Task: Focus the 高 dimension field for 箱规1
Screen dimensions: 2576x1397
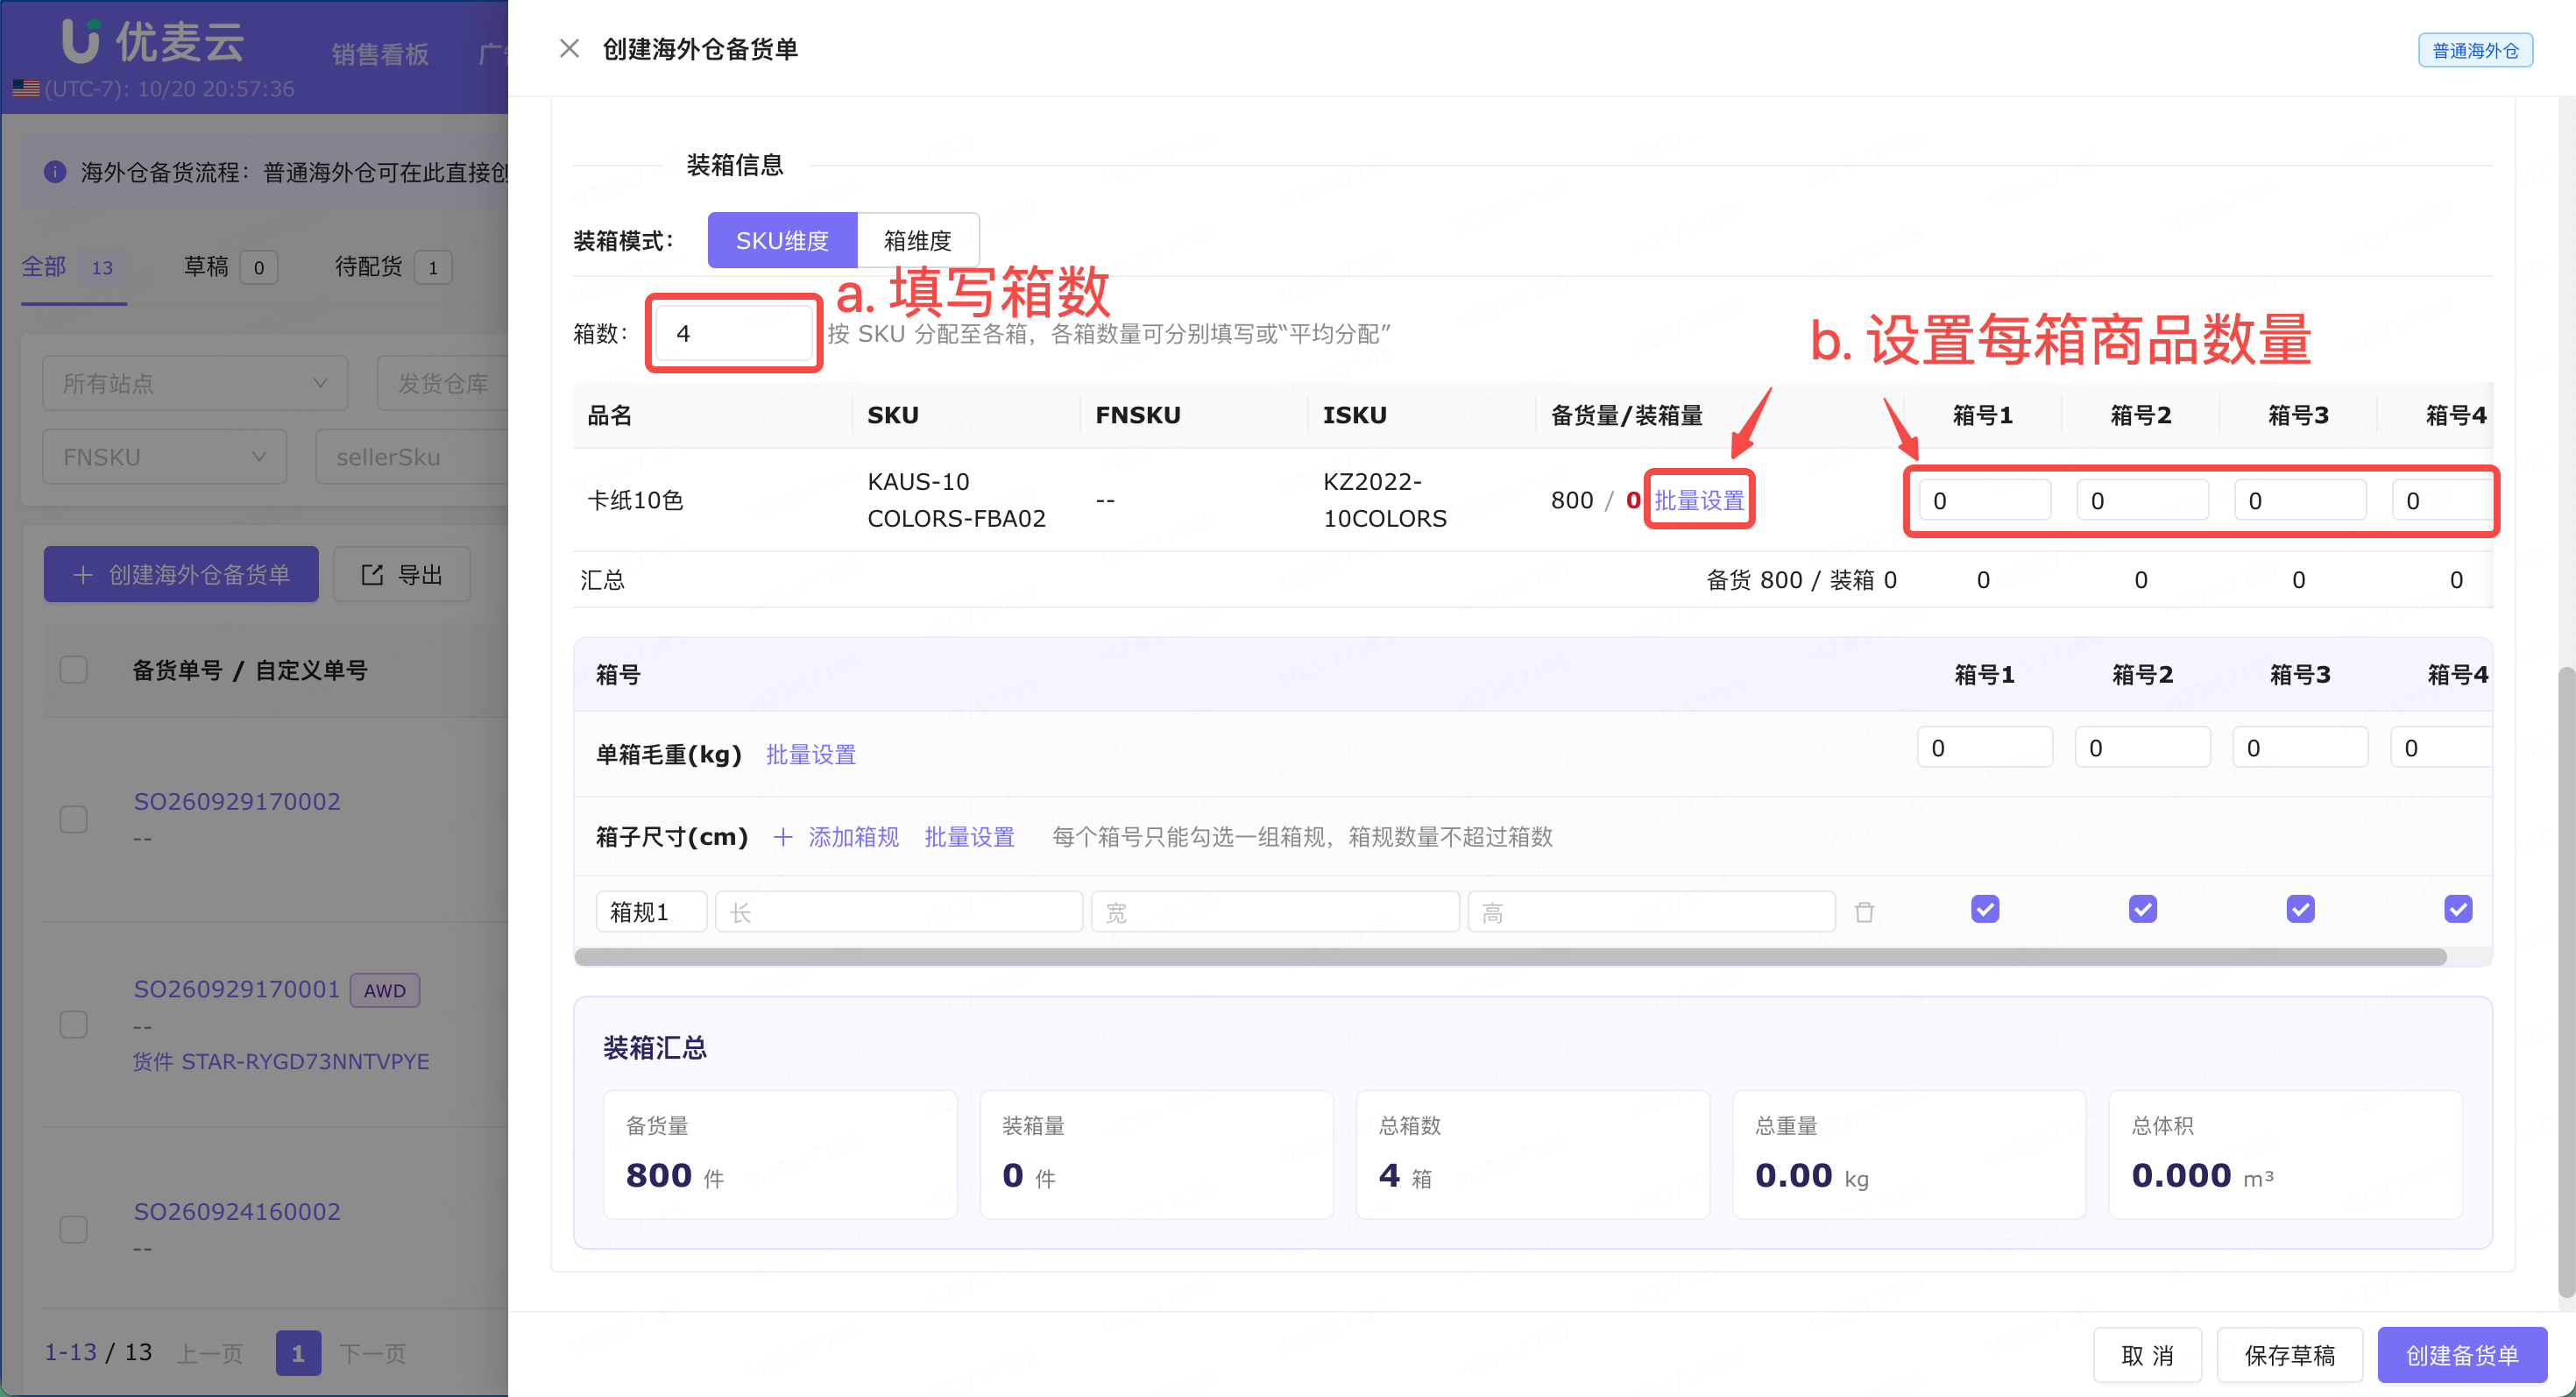Action: (1651, 912)
